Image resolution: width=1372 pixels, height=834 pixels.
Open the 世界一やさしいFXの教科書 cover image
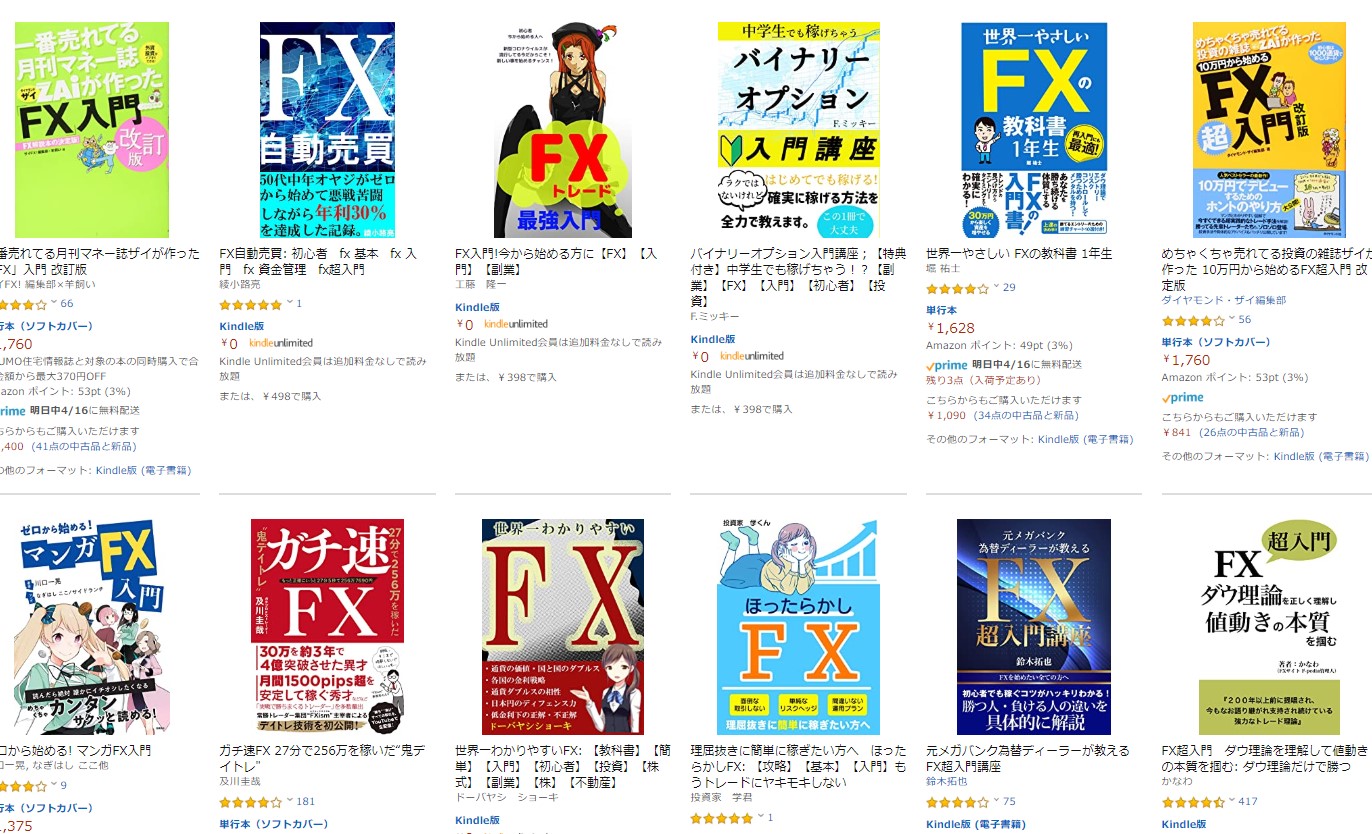tap(1034, 130)
